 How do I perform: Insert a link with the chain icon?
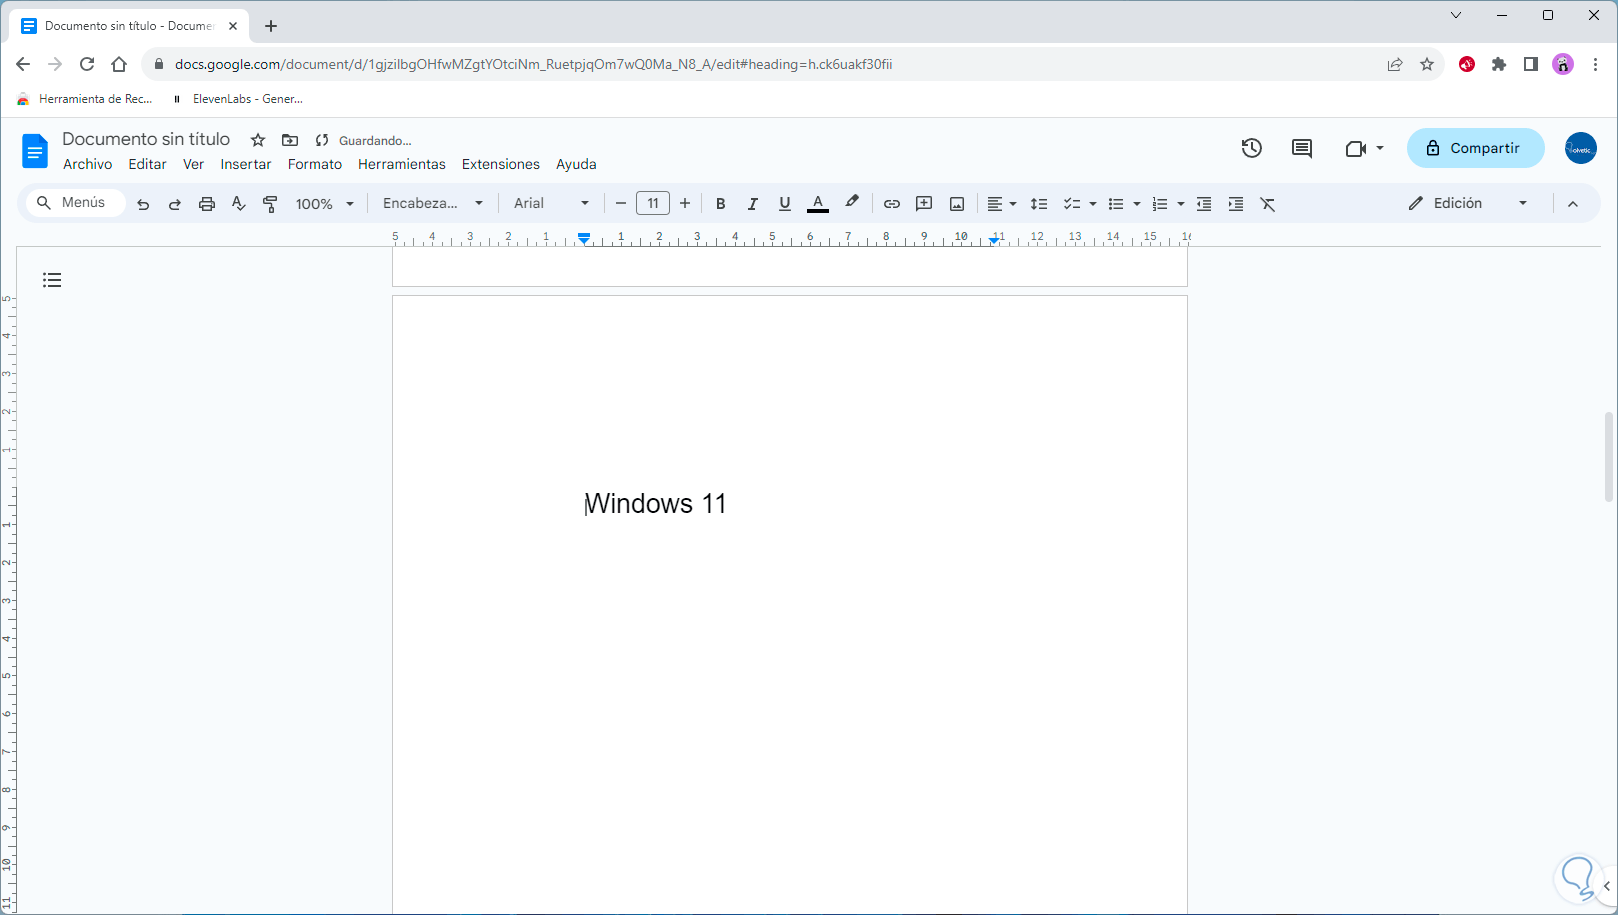pyautogui.click(x=892, y=204)
